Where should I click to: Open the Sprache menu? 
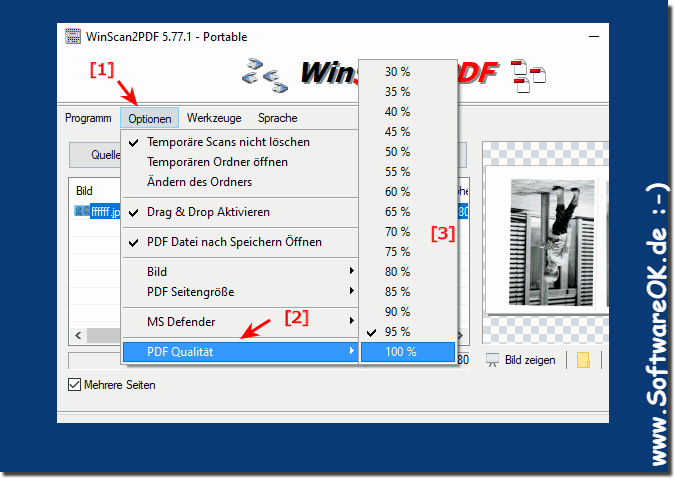(278, 118)
